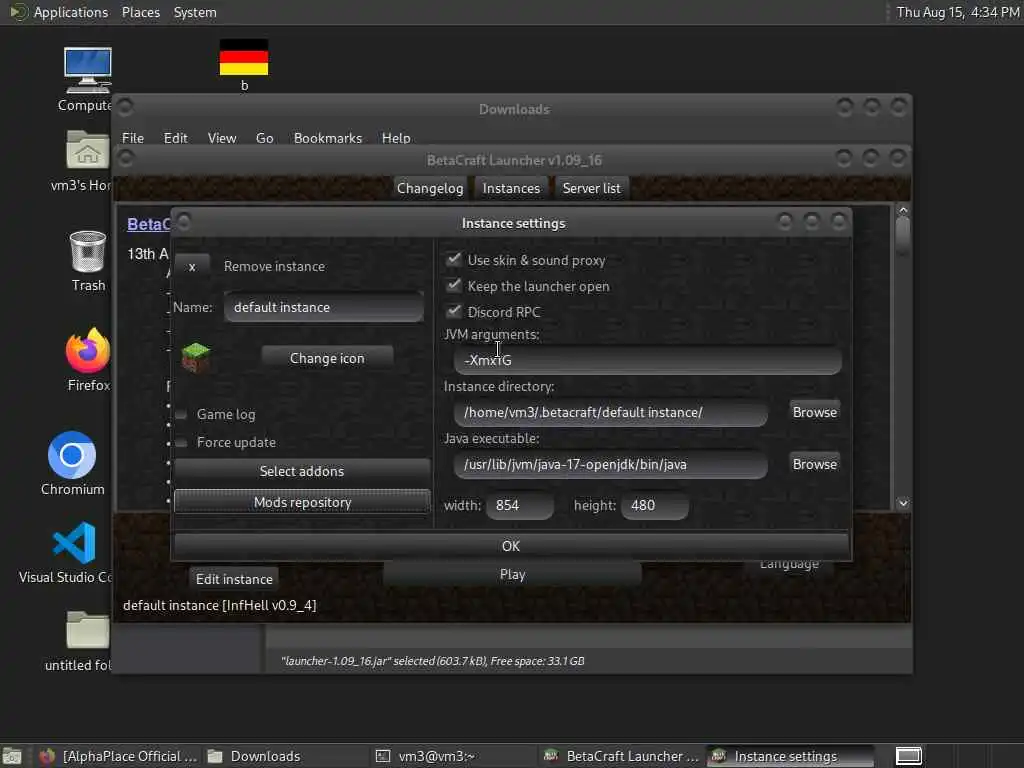
Task: Launch Visual Studio Code desktop icon
Action: (74, 543)
